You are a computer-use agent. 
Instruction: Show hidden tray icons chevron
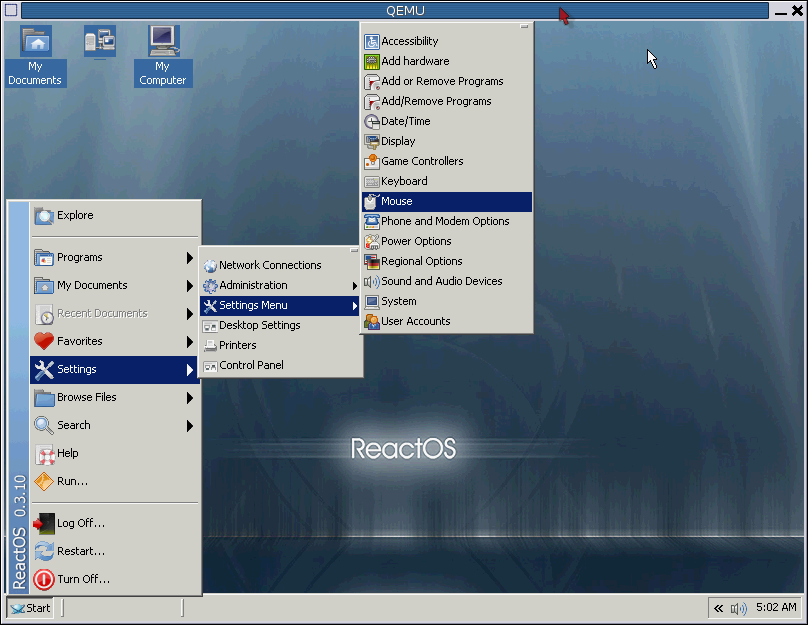pos(718,609)
